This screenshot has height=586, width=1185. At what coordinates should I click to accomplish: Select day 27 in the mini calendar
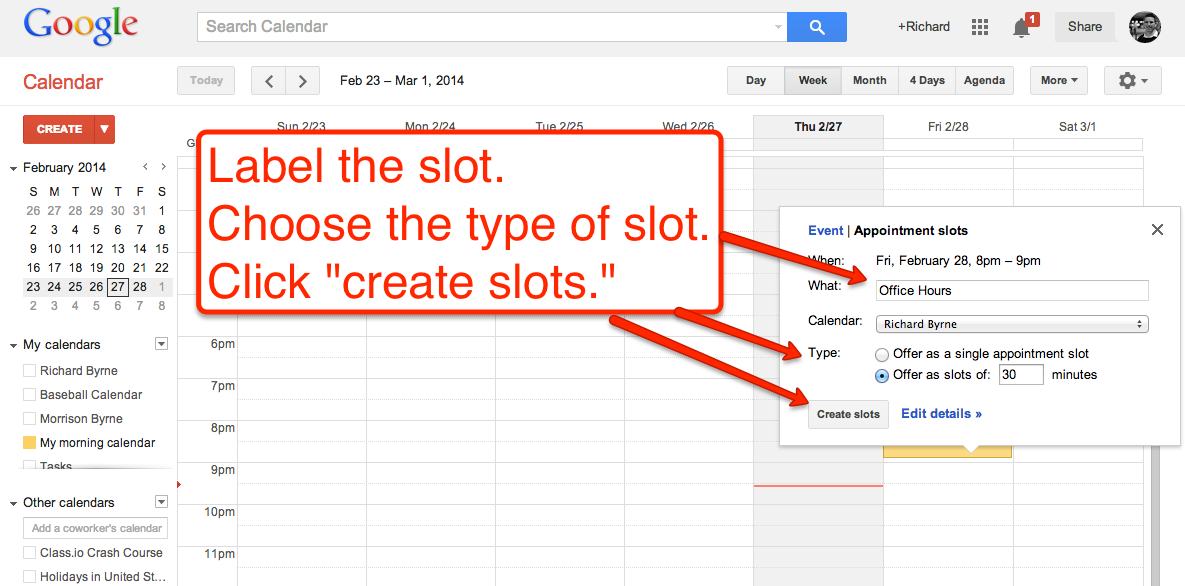[x=118, y=287]
